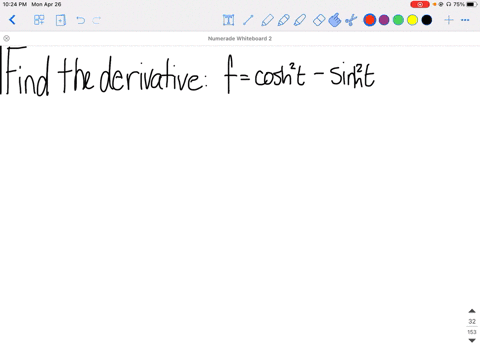The image size is (480, 360).
Task: Select the second pencil tool
Action: coord(283,20)
